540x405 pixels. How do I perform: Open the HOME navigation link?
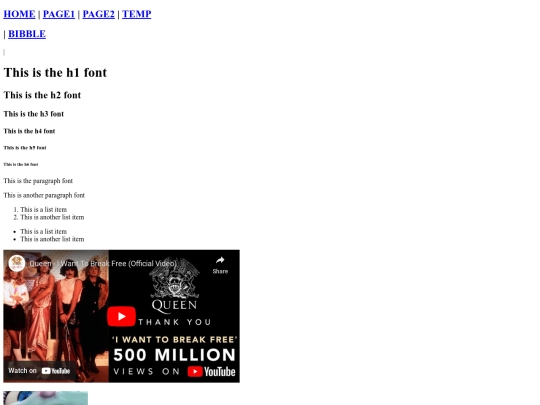[x=19, y=14]
